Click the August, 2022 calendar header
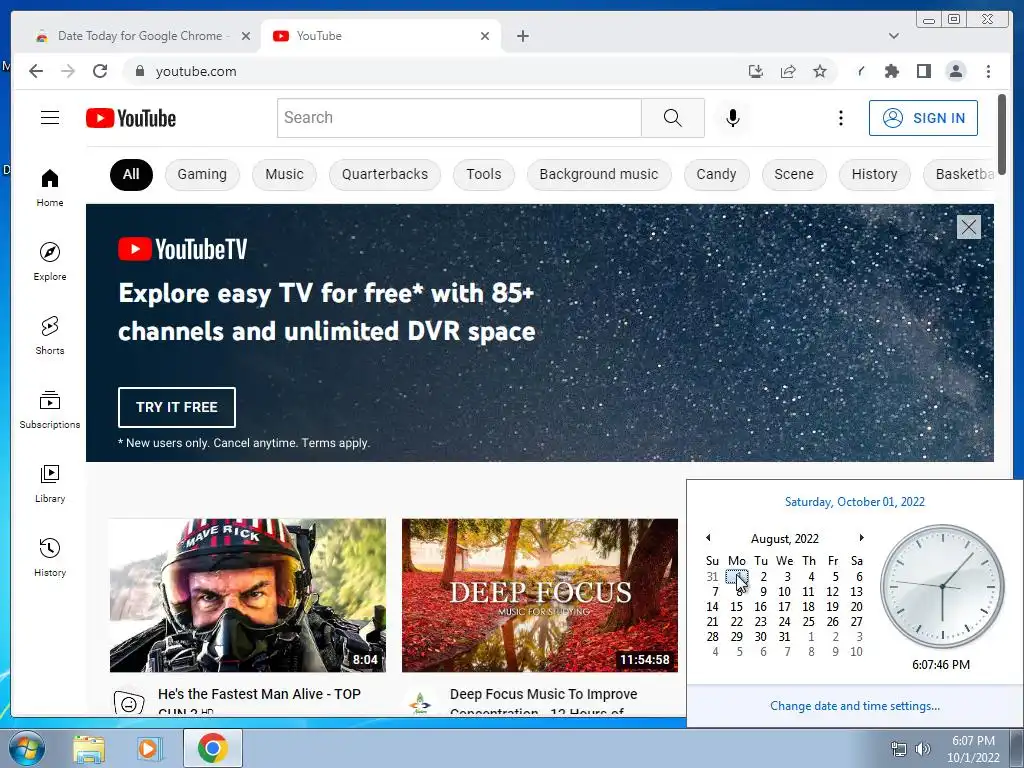Image resolution: width=1024 pixels, height=768 pixels. tap(784, 539)
